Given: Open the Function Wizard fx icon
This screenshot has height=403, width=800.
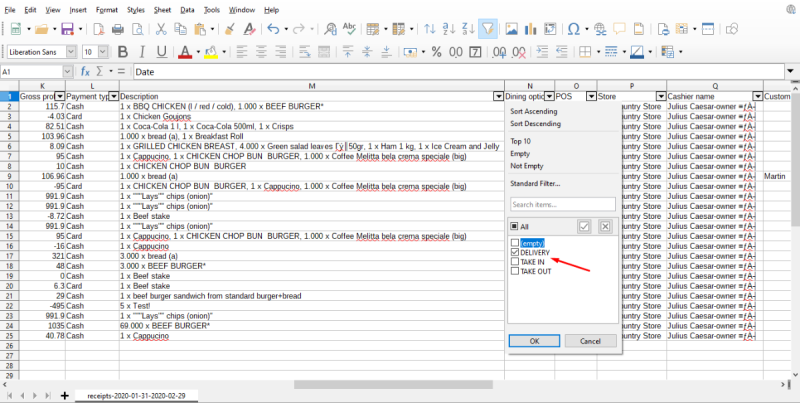Looking at the screenshot, I should 86,72.
